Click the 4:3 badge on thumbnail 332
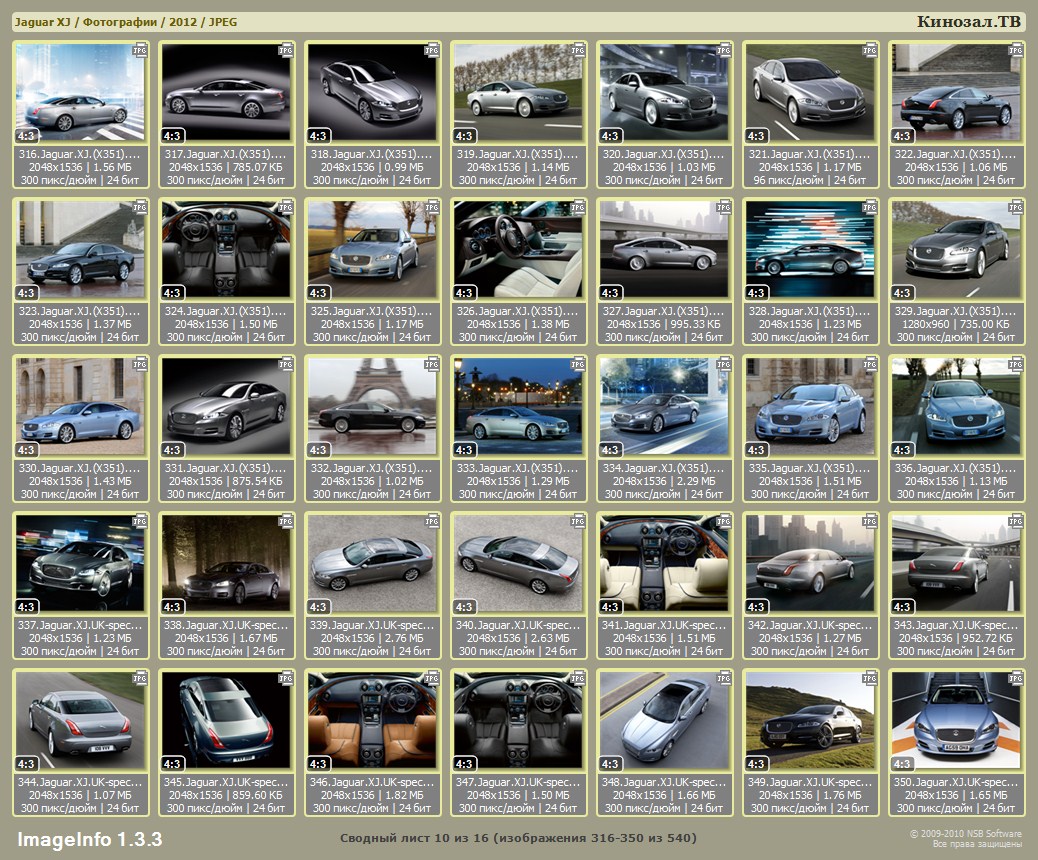 (318, 450)
